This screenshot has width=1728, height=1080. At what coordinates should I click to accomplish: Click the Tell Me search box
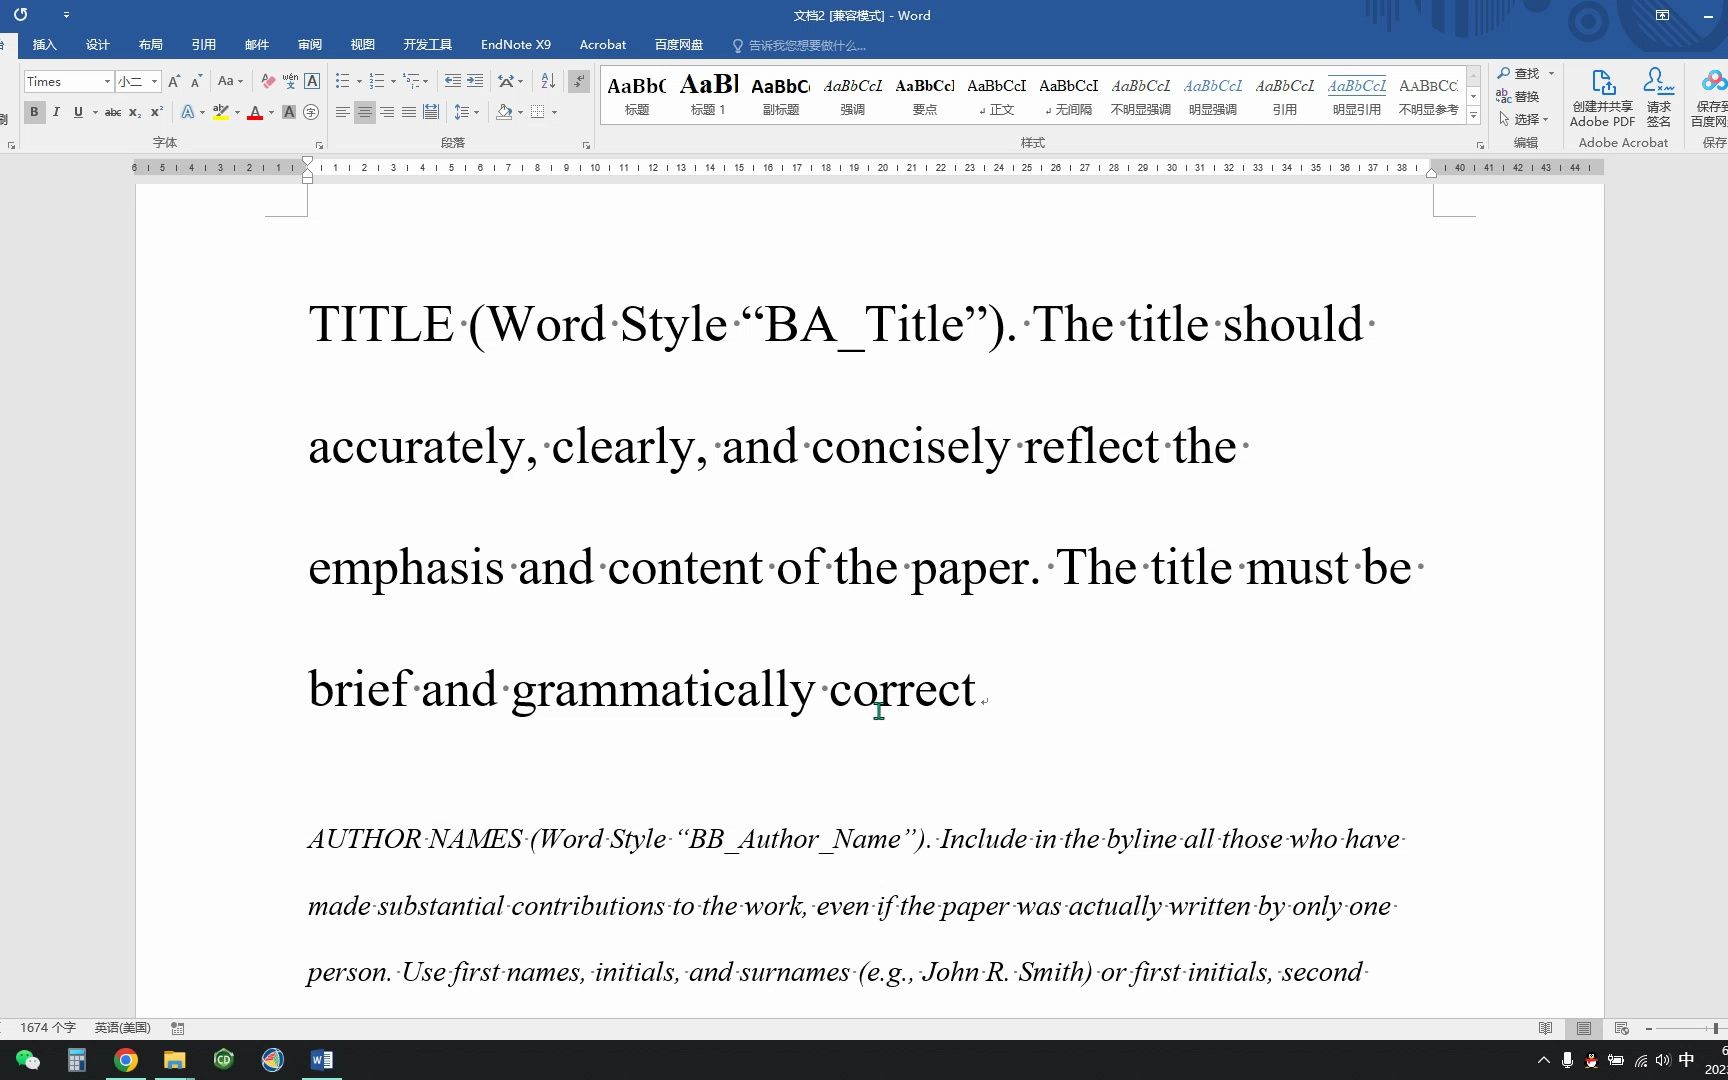800,45
